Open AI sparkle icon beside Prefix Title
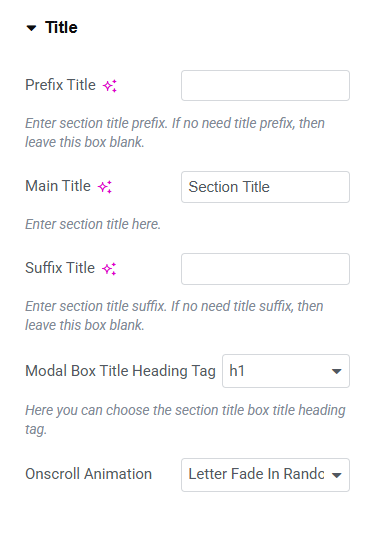Image resolution: width=374 pixels, height=536 pixels. pyautogui.click(x=110, y=85)
